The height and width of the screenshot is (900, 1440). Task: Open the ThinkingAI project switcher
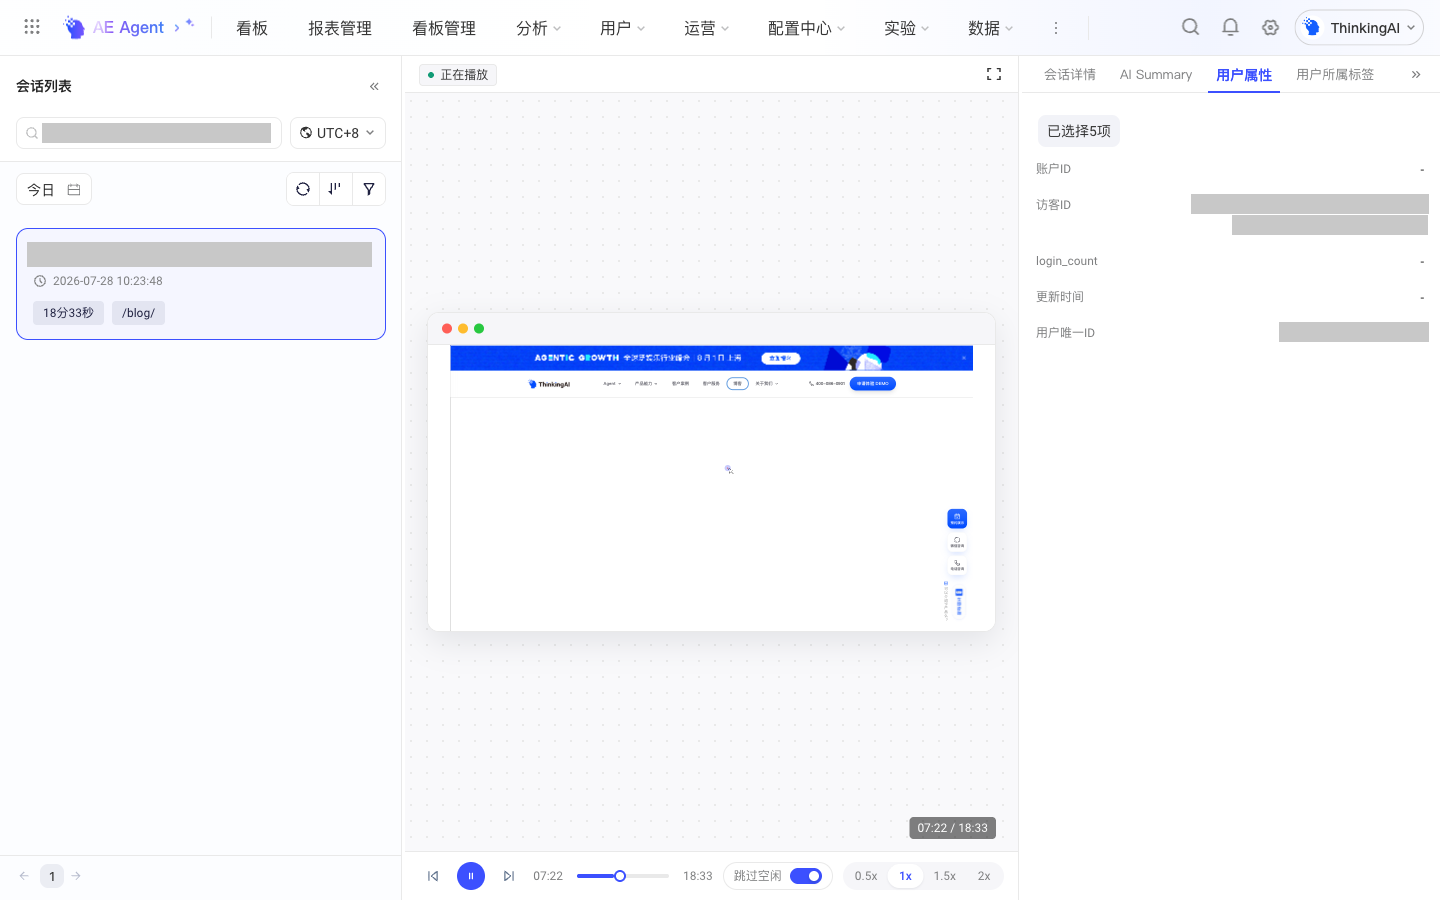(x=1359, y=28)
